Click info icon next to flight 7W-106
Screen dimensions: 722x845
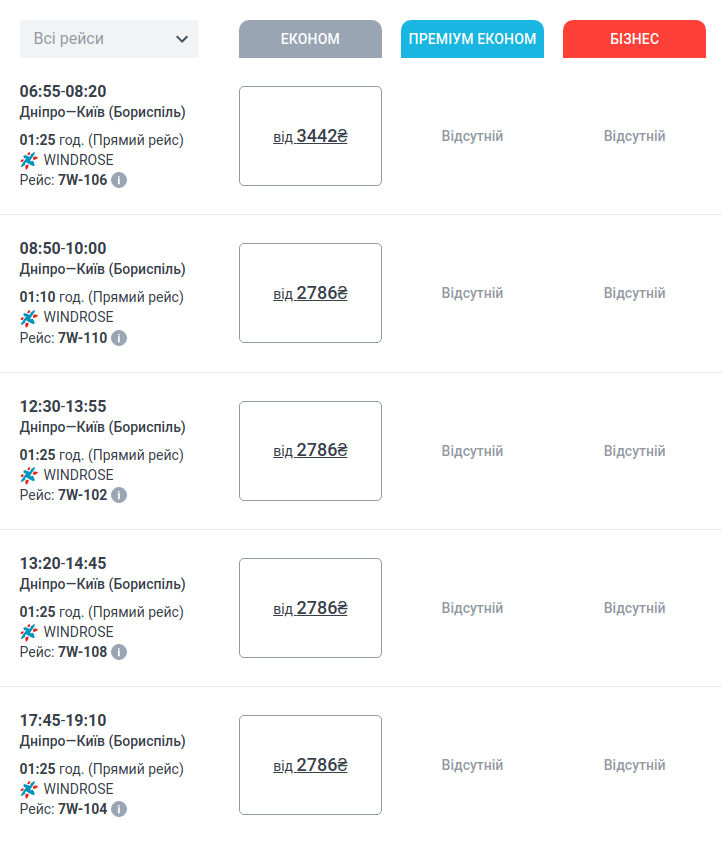tap(119, 180)
